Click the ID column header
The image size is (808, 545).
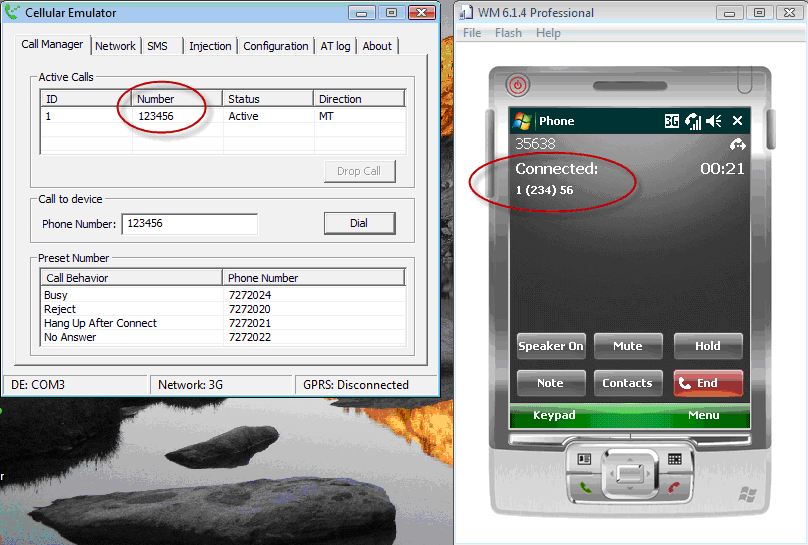86,99
